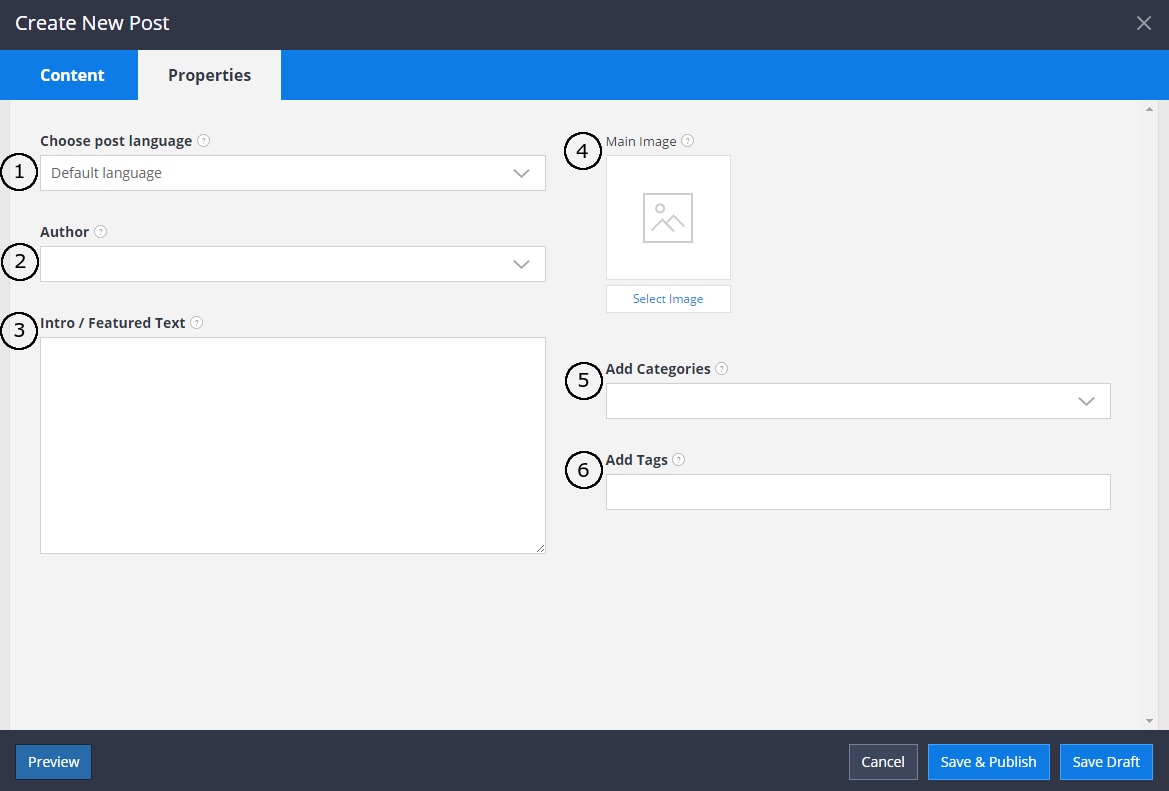Viewport: 1169px width, 791px height.
Task: Click the help icon next to Main Image
Action: point(687,141)
